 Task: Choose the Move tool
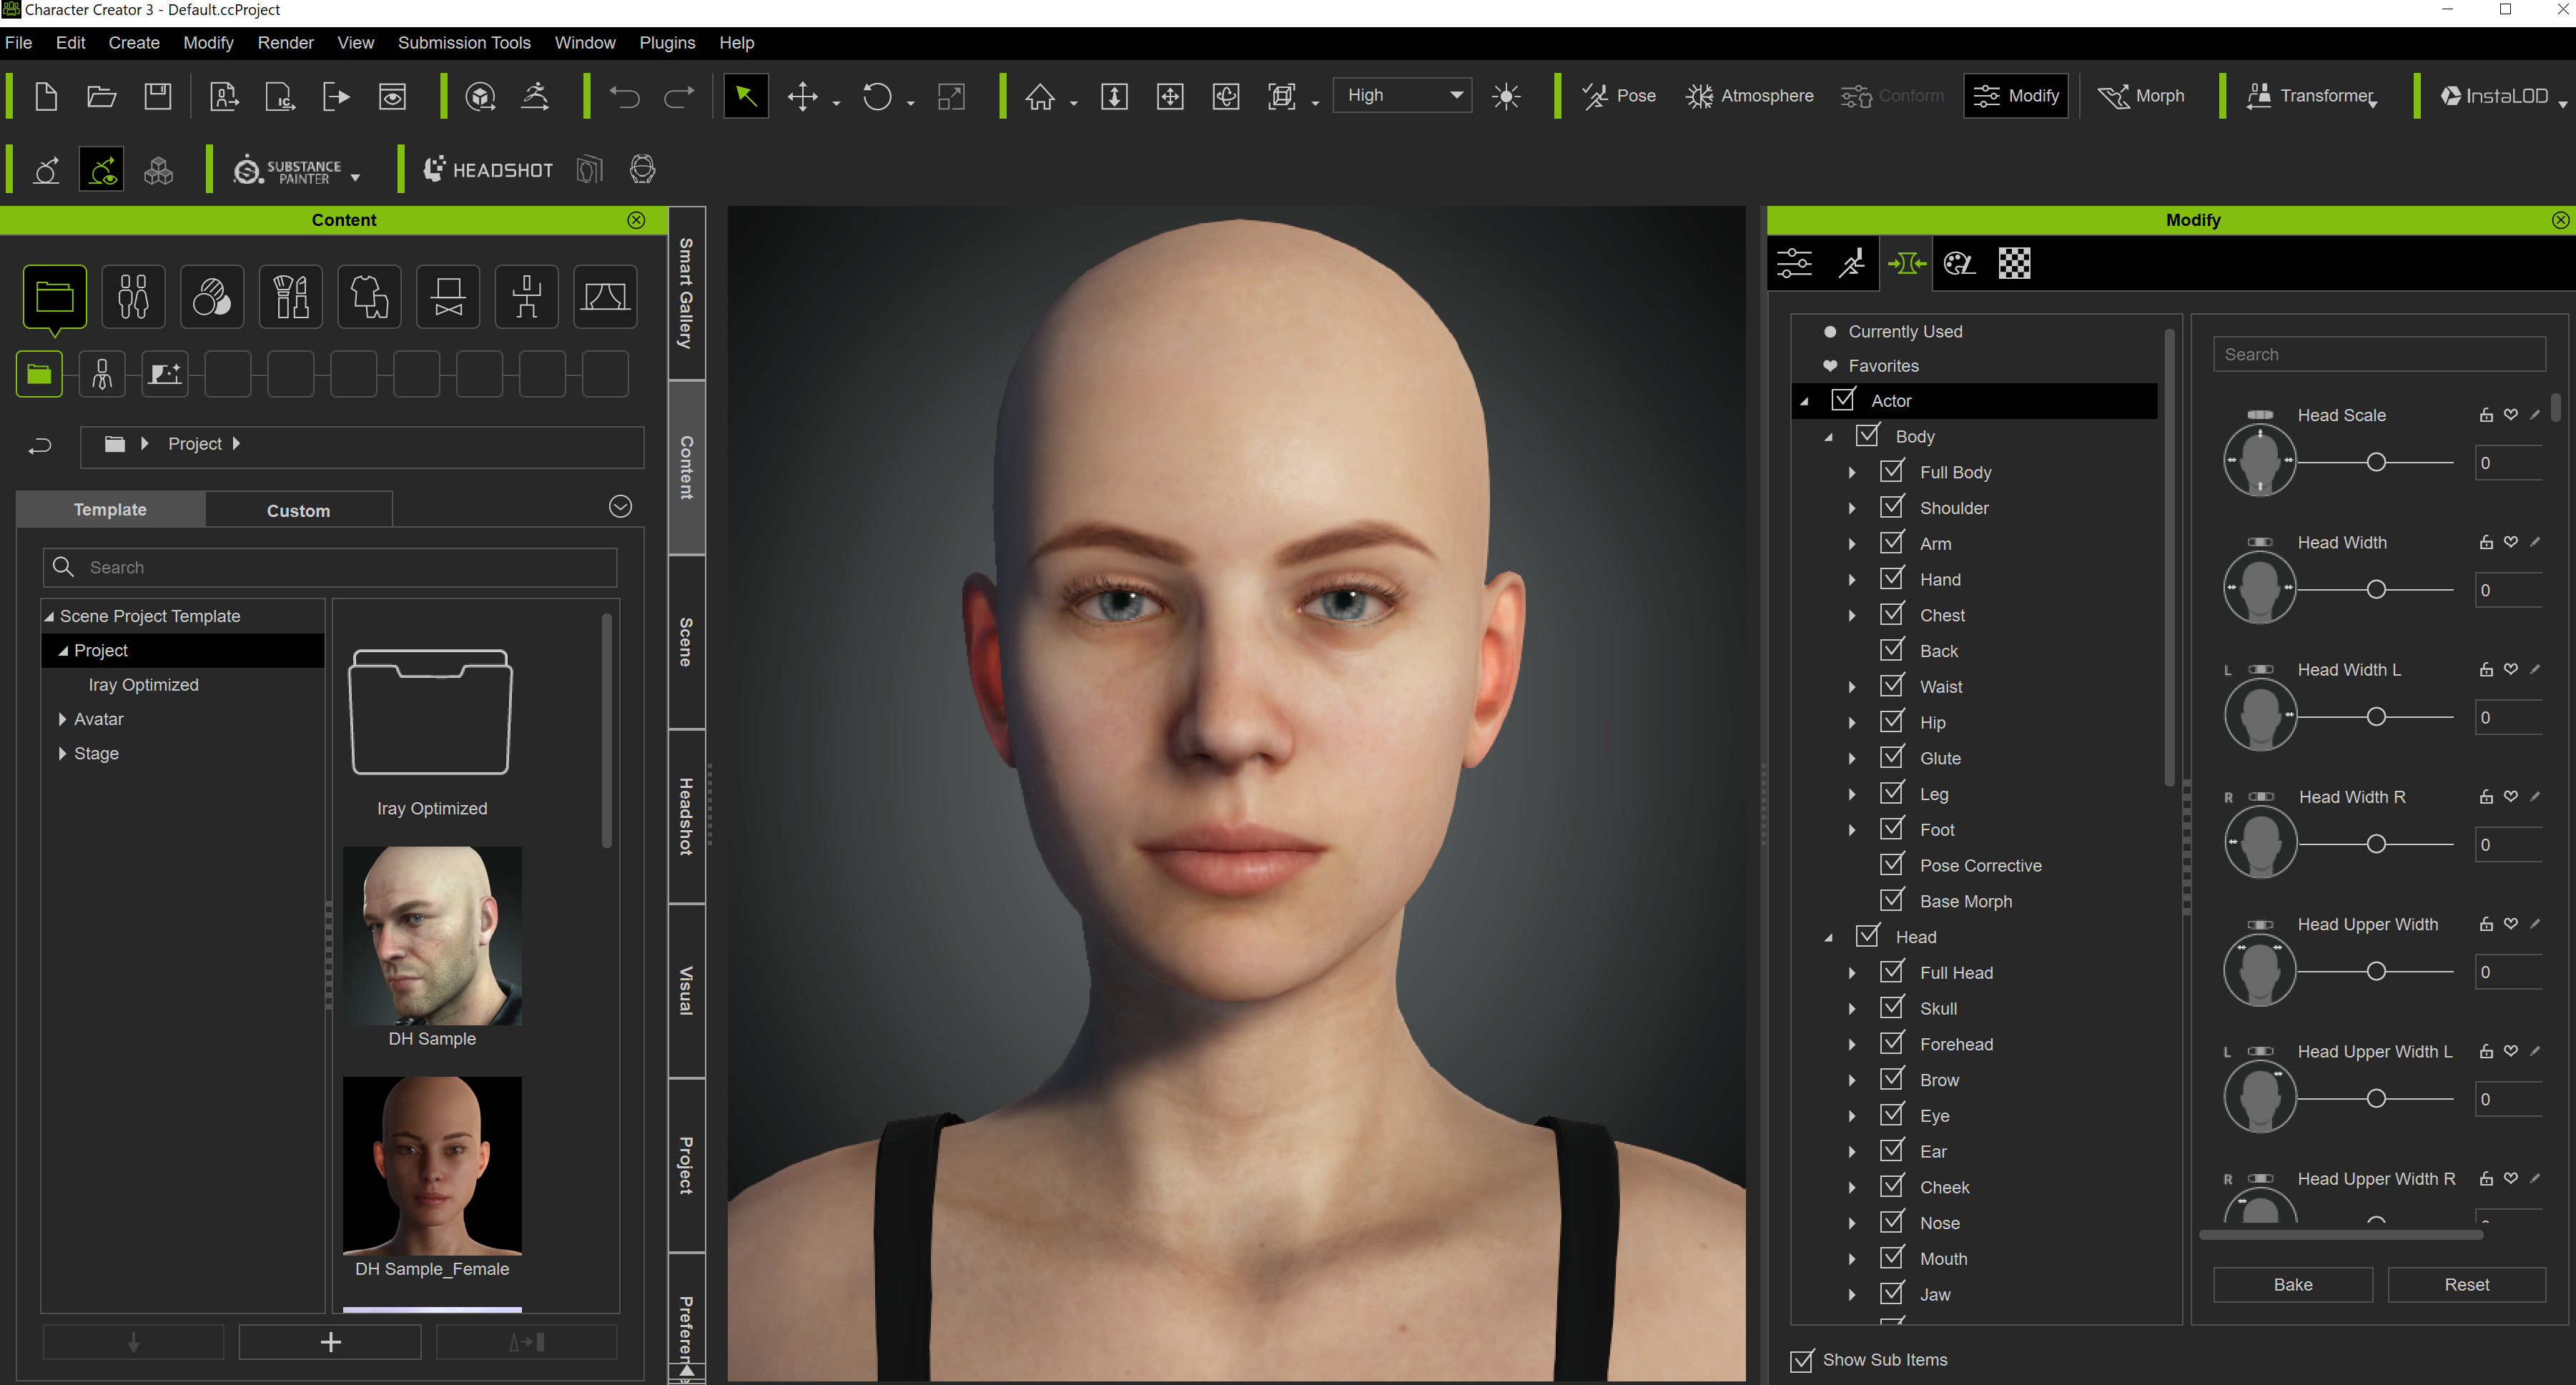point(802,97)
